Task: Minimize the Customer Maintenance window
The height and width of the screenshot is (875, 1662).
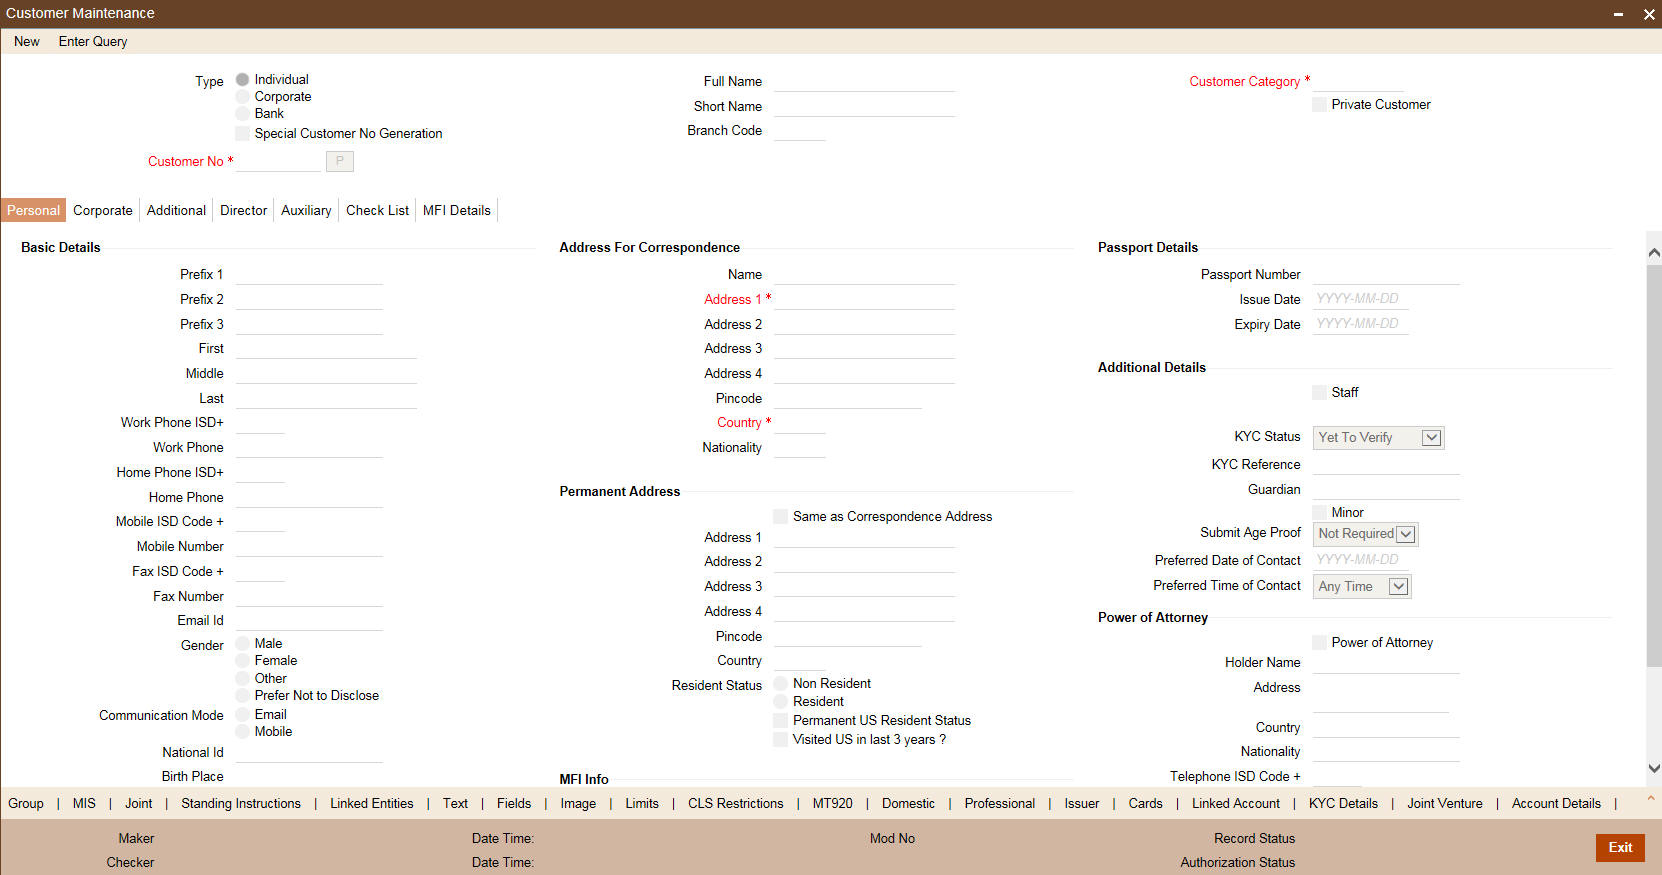Action: pos(1618,14)
